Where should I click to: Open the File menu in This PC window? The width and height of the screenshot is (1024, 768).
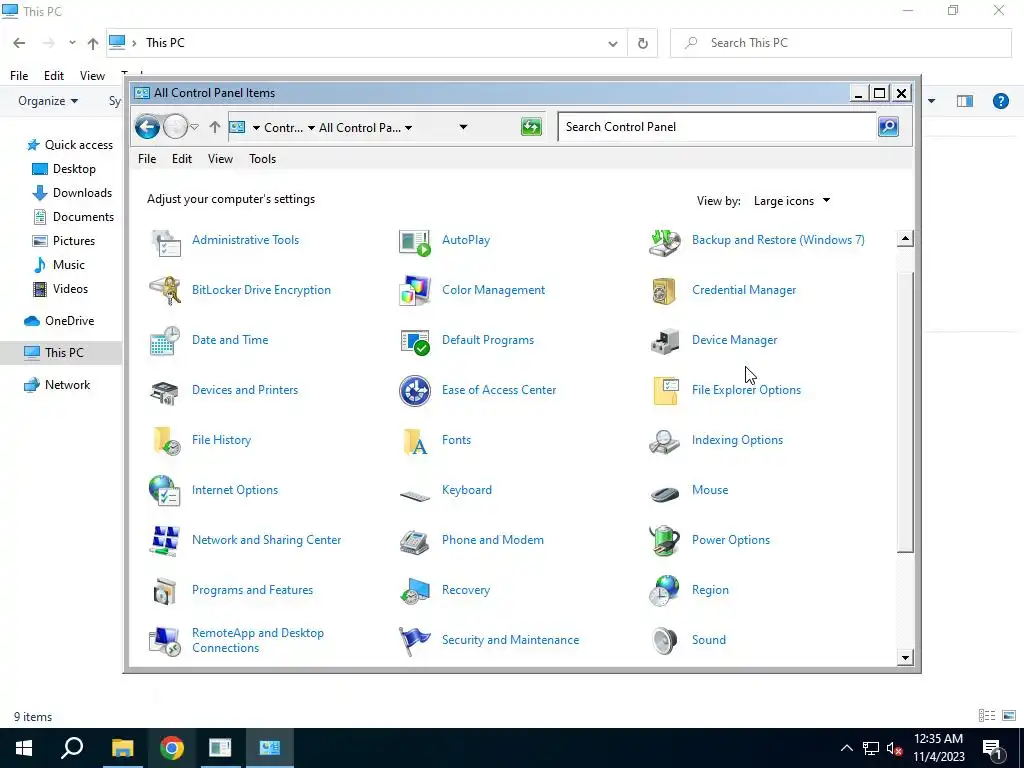19,76
